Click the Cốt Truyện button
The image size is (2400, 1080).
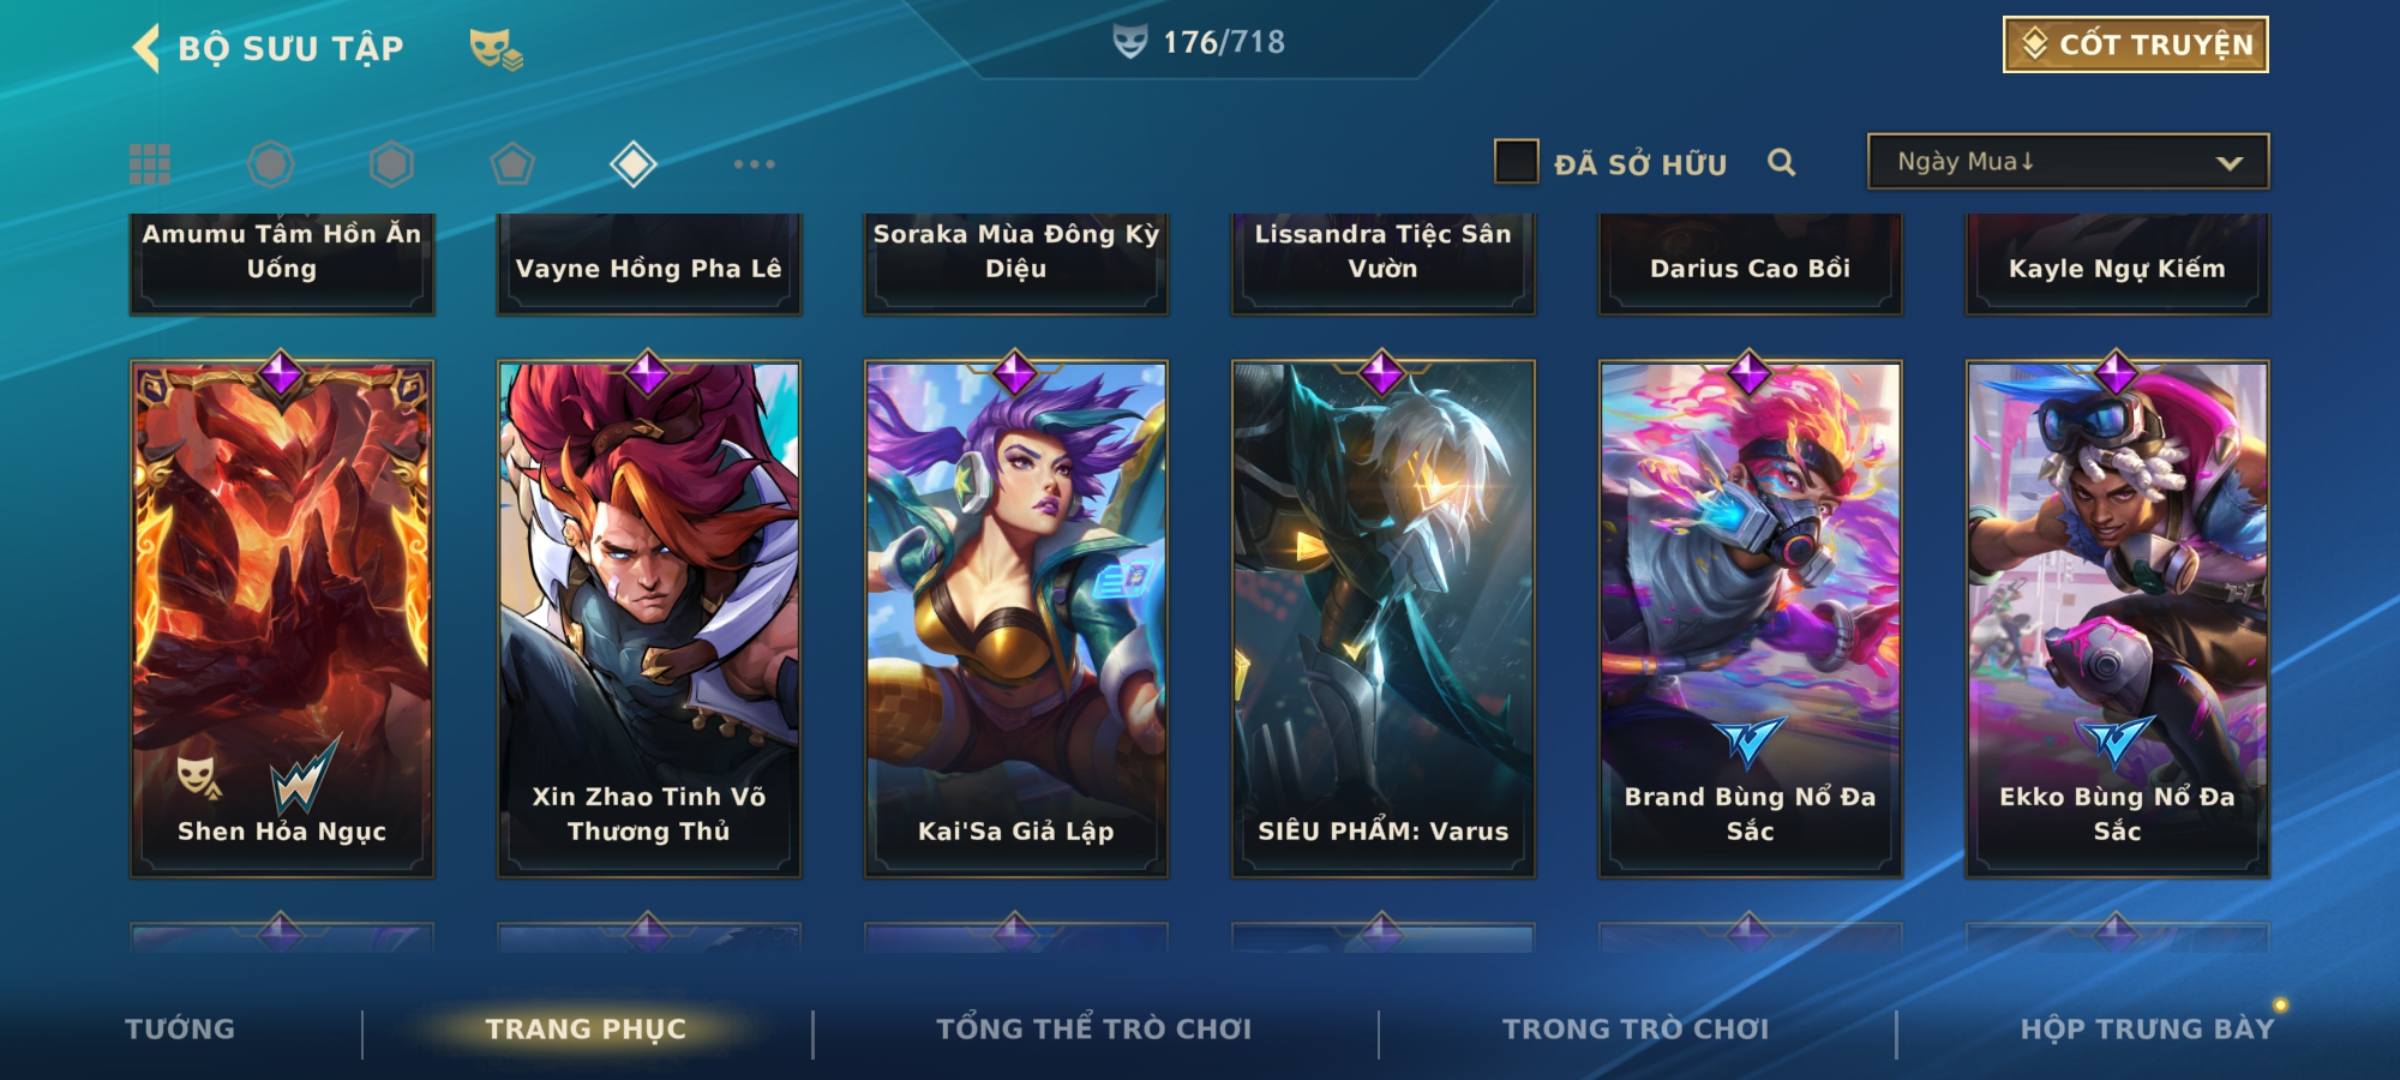point(2136,44)
